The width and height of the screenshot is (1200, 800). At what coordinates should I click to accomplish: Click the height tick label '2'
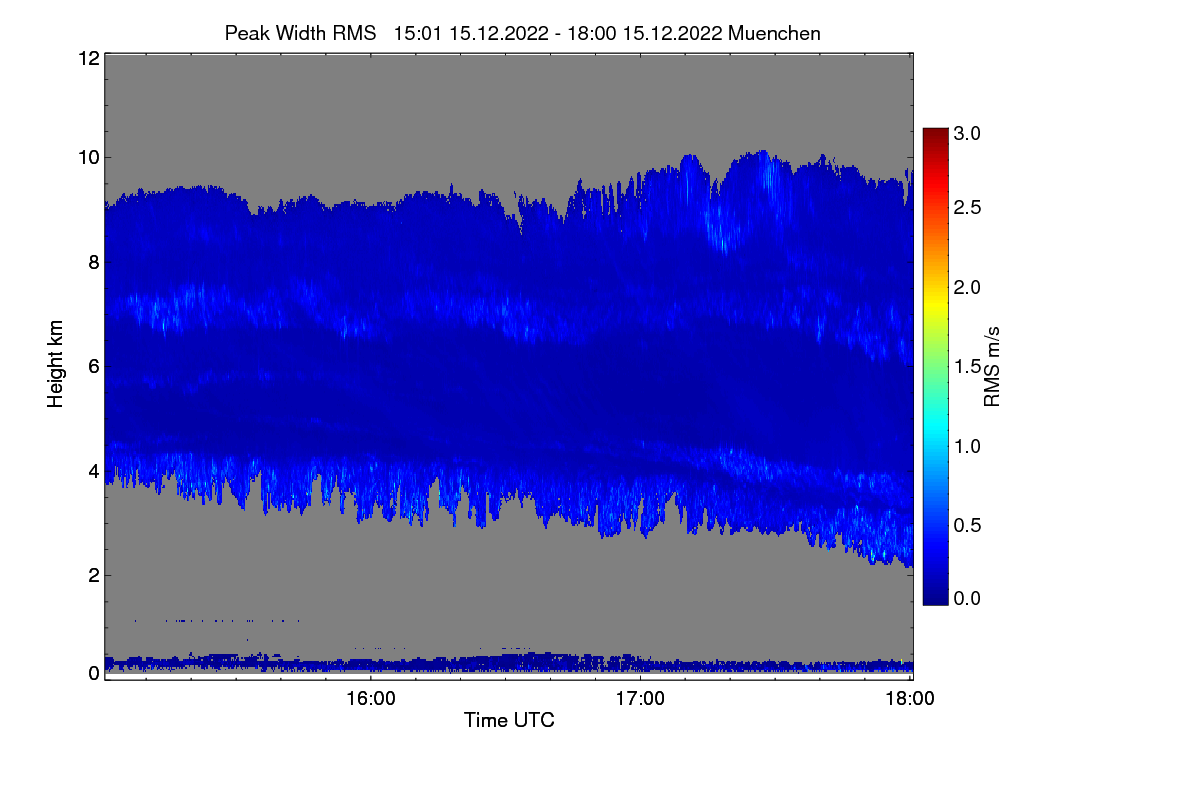coord(93,575)
